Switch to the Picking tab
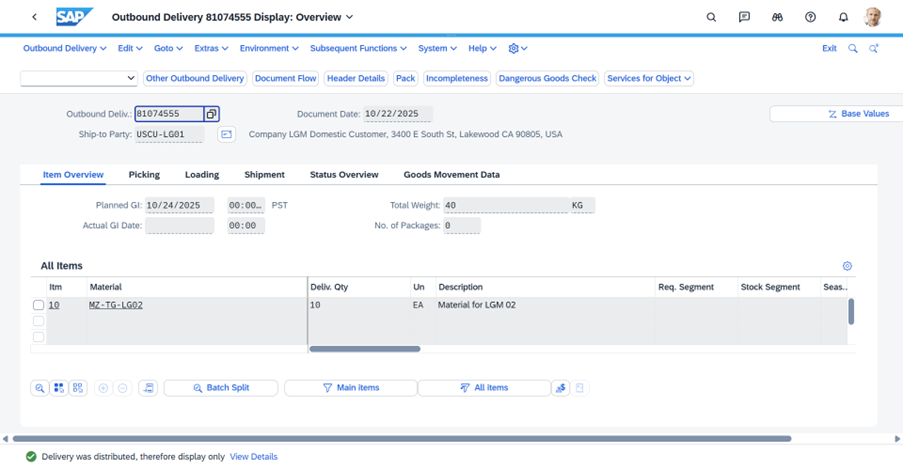903x469 pixels. pos(144,175)
